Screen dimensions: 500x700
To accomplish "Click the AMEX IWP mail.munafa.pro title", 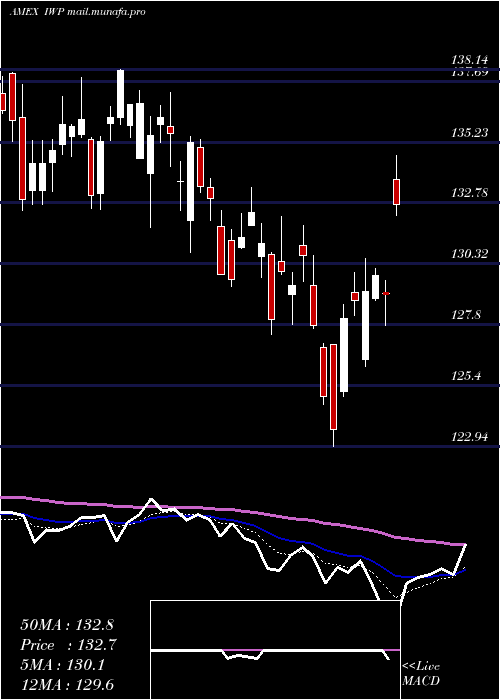I will coord(77,12).
